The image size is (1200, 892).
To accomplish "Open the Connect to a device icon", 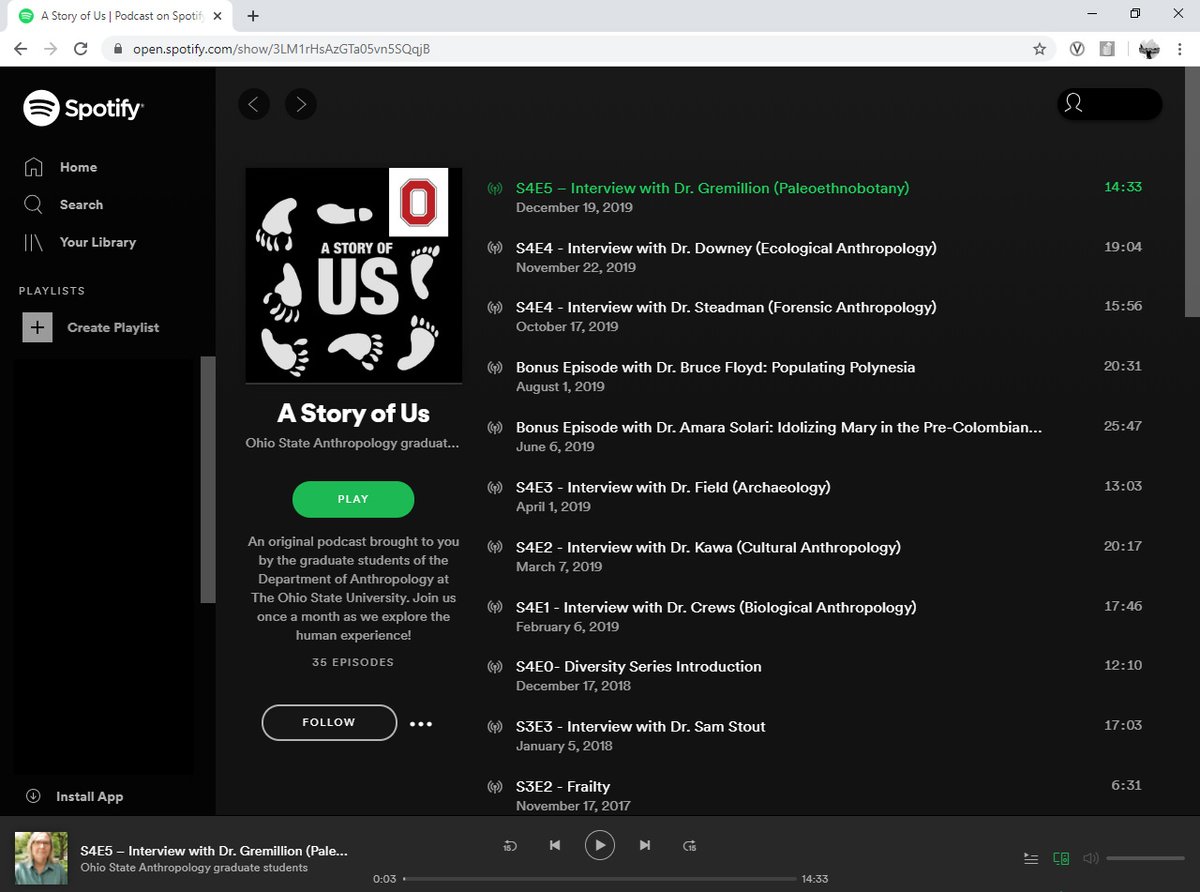I will pos(1061,858).
